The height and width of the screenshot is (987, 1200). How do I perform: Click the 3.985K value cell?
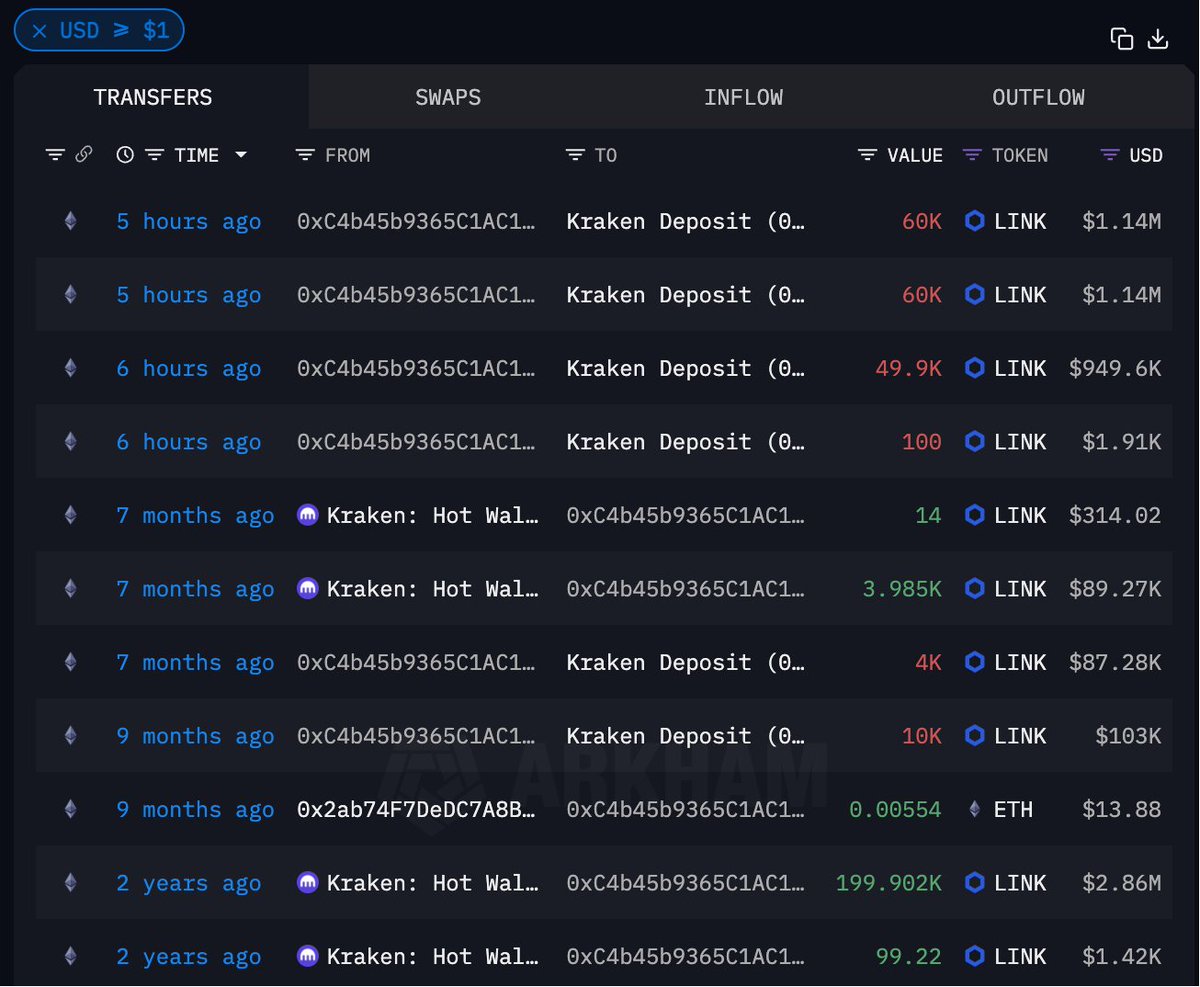point(902,588)
